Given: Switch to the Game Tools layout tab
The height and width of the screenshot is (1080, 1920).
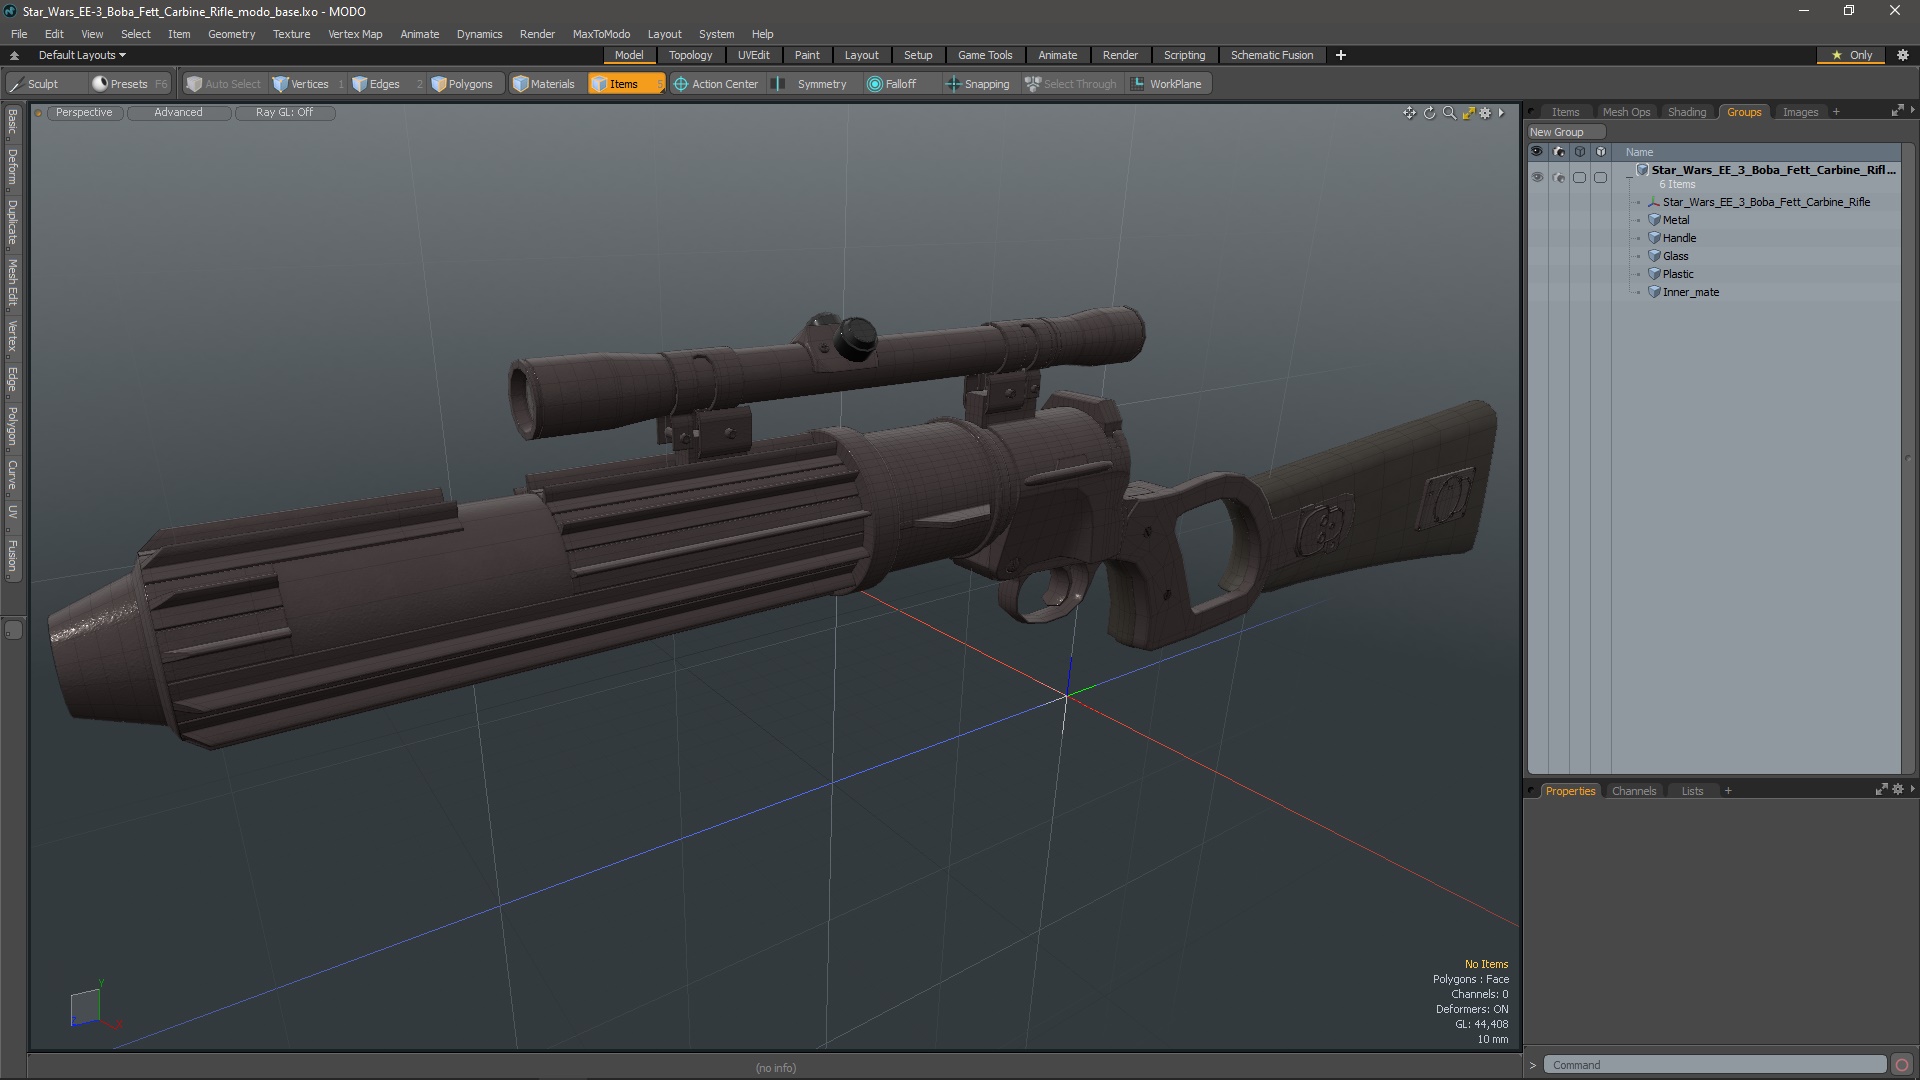Looking at the screenshot, I should click(x=985, y=55).
